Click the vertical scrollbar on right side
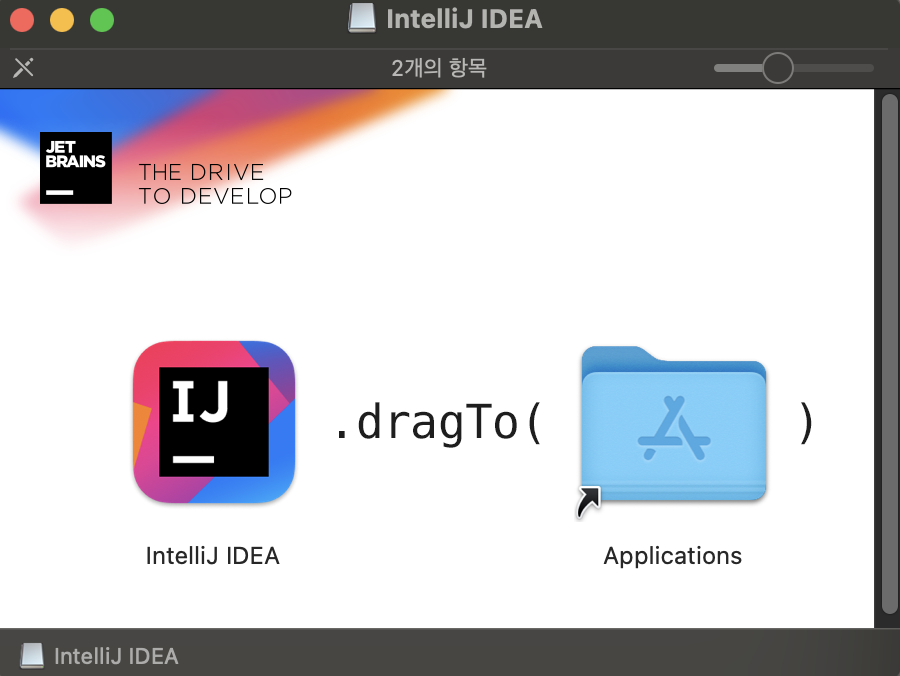 pos(889,354)
